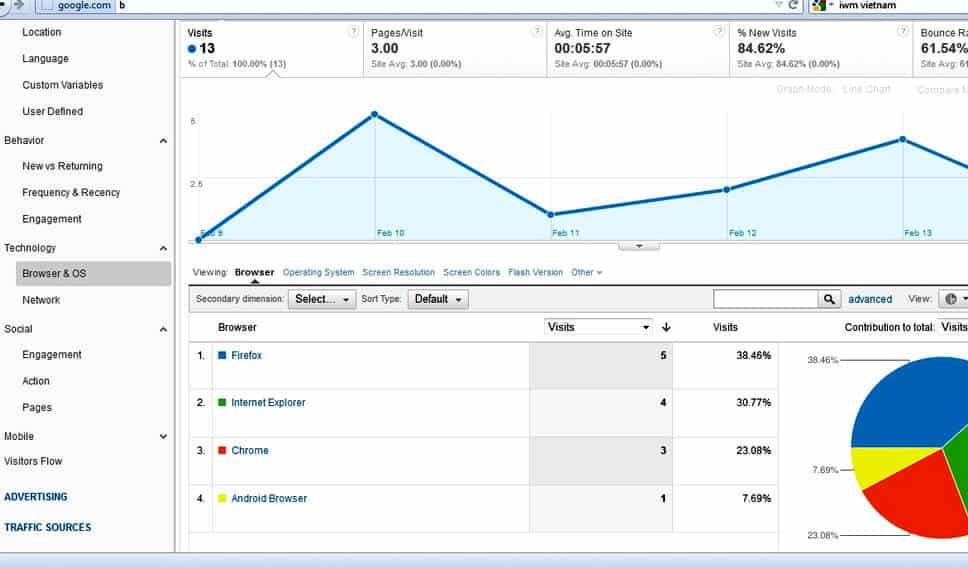This screenshot has height=568, width=968.
Task: Open Secondary dimension Select dropdown
Action: click(x=322, y=299)
